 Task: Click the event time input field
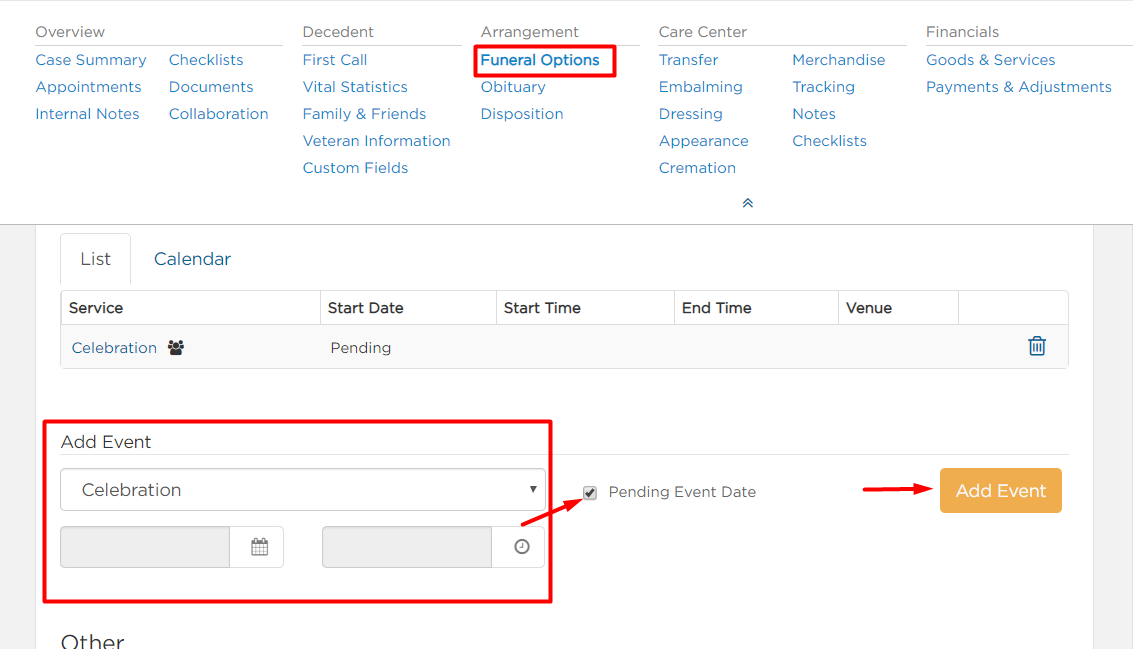(407, 547)
